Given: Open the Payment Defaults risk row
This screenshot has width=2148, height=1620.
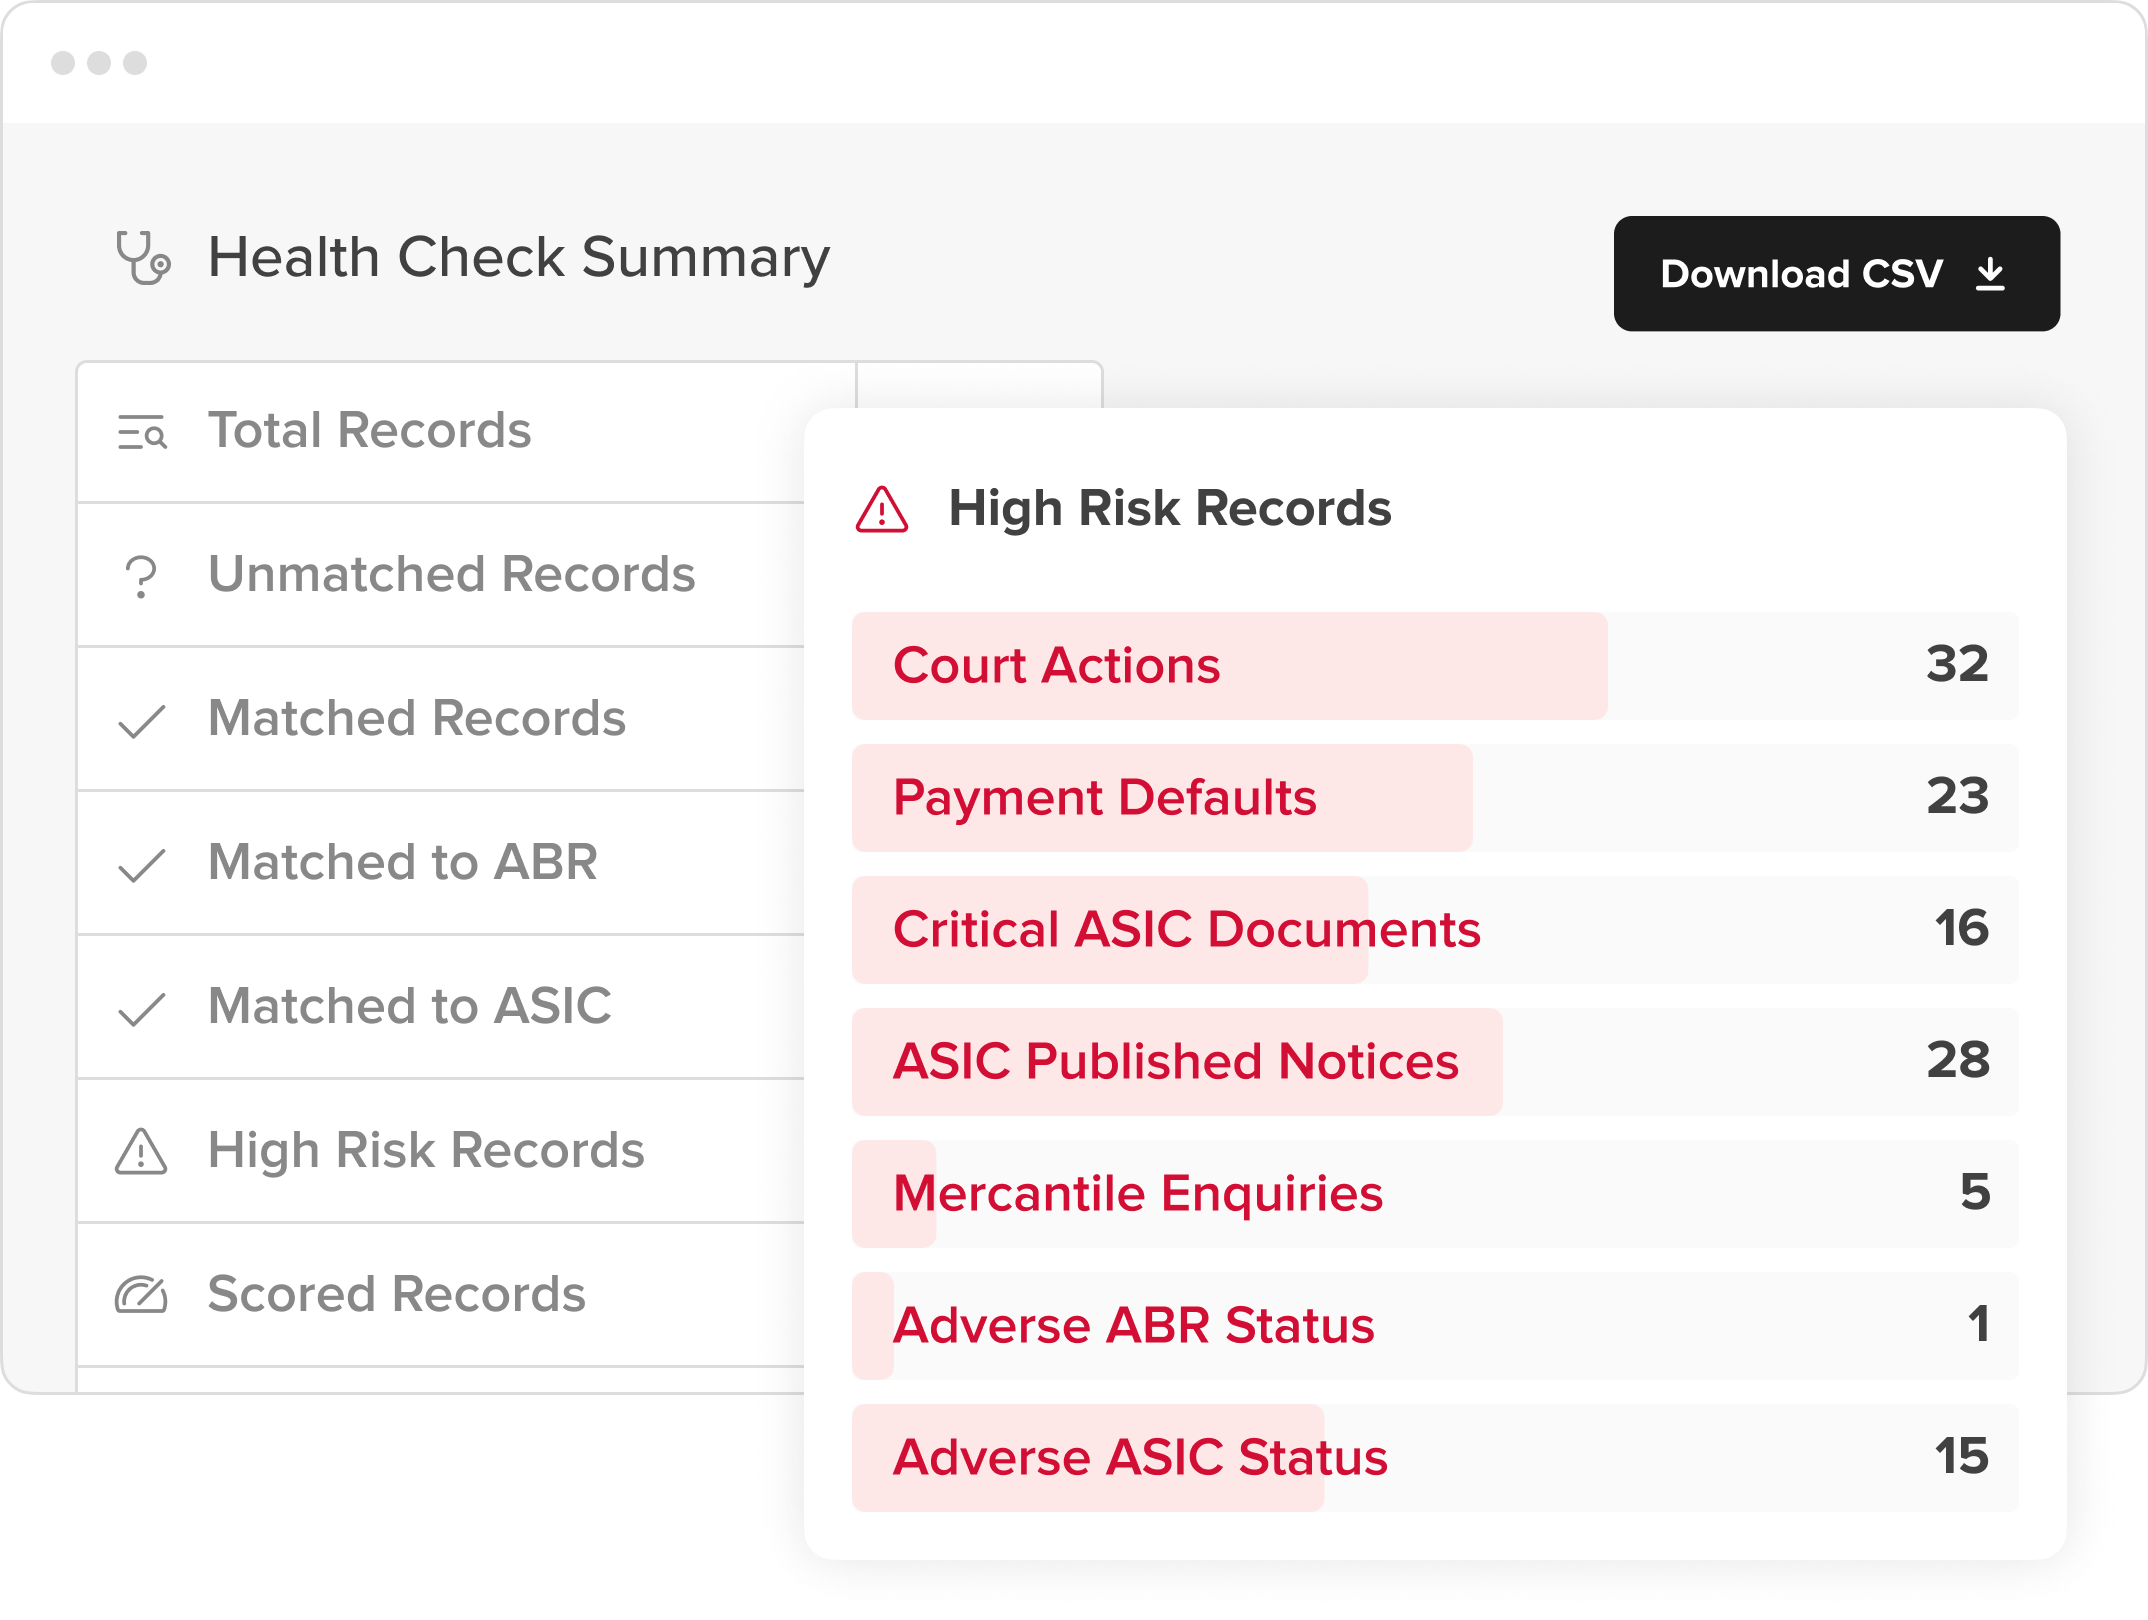Looking at the screenshot, I should click(x=1435, y=798).
